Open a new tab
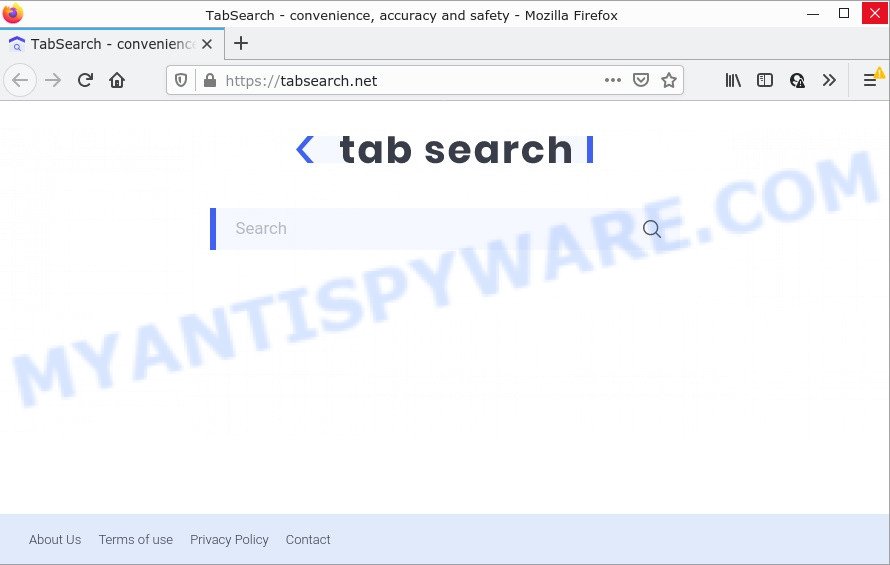The width and height of the screenshot is (890, 565). 241,43
